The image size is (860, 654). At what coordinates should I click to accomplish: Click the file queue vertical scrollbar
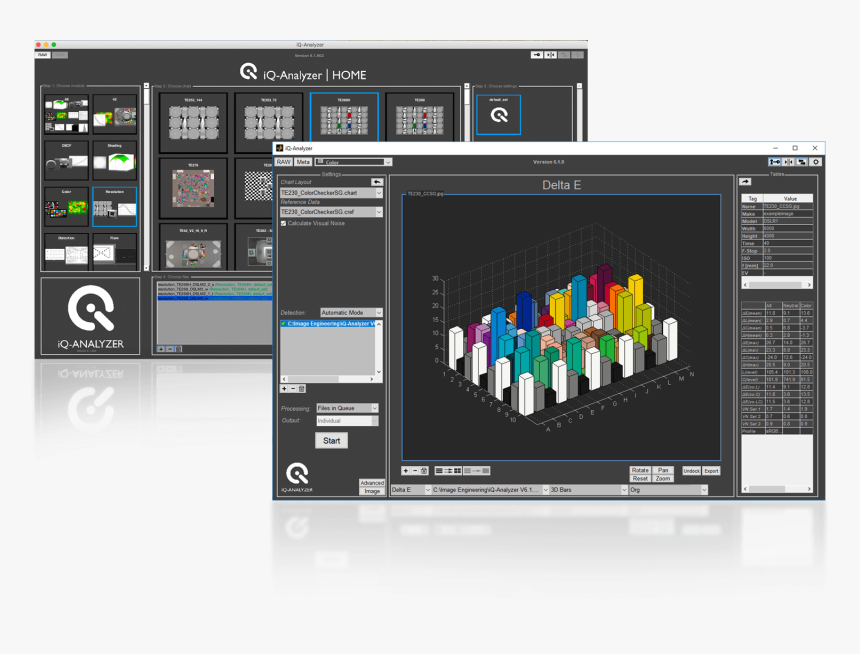(378, 348)
